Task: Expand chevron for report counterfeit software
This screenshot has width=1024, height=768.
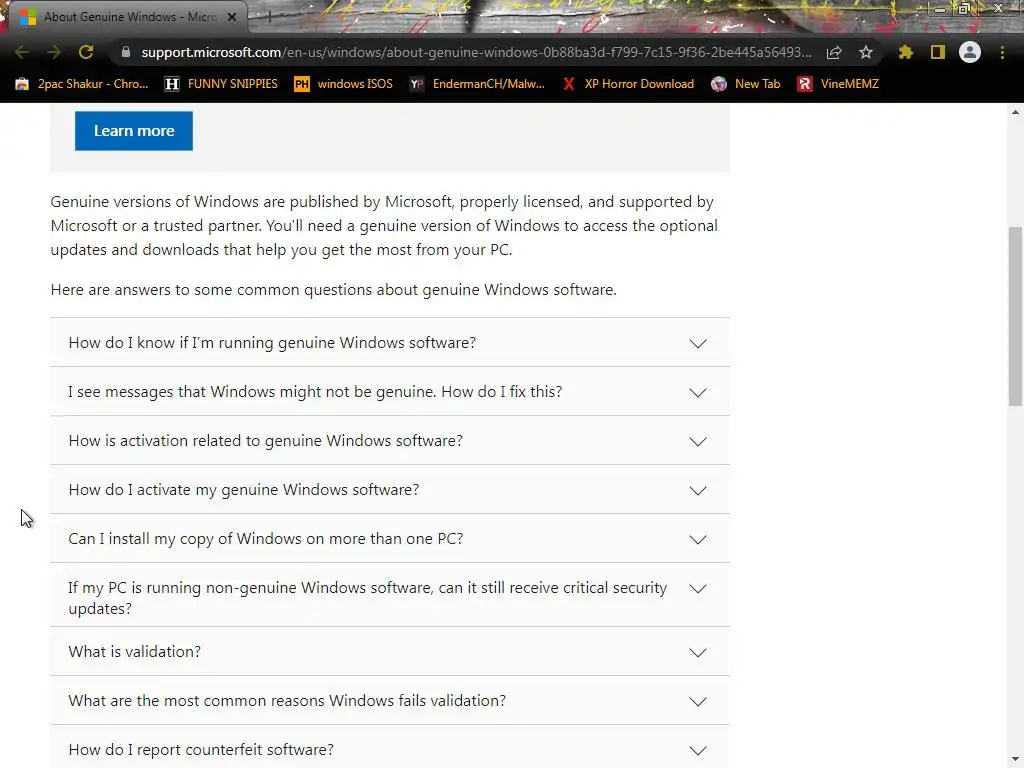Action: tap(698, 750)
